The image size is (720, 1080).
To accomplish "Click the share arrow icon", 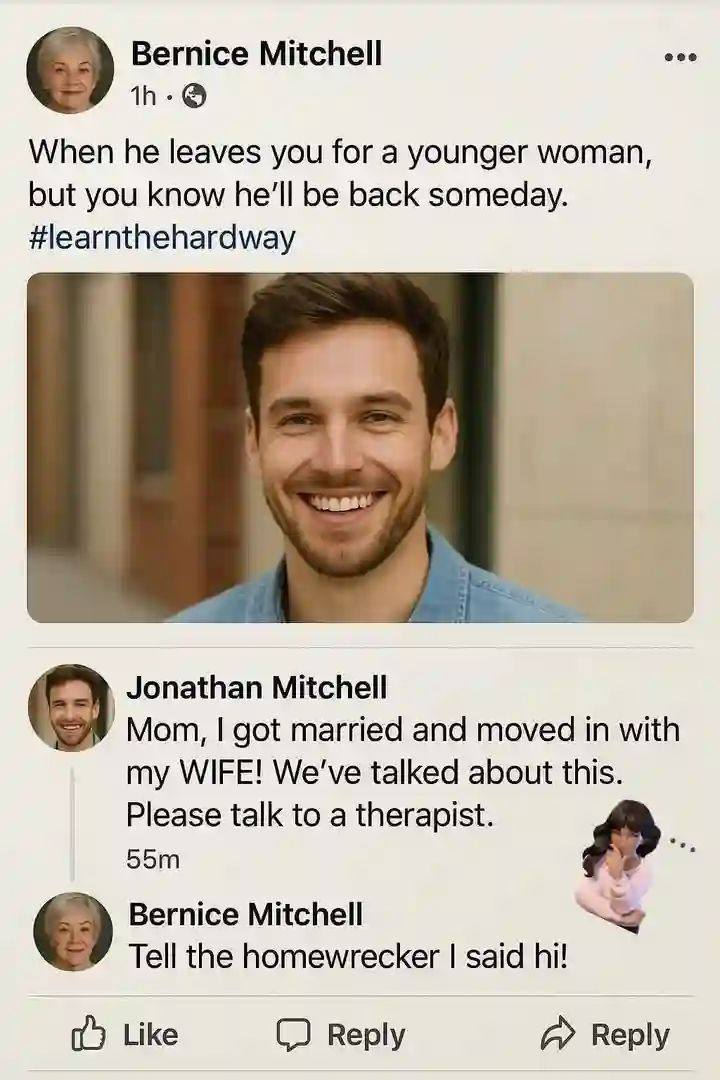I will (557, 1034).
